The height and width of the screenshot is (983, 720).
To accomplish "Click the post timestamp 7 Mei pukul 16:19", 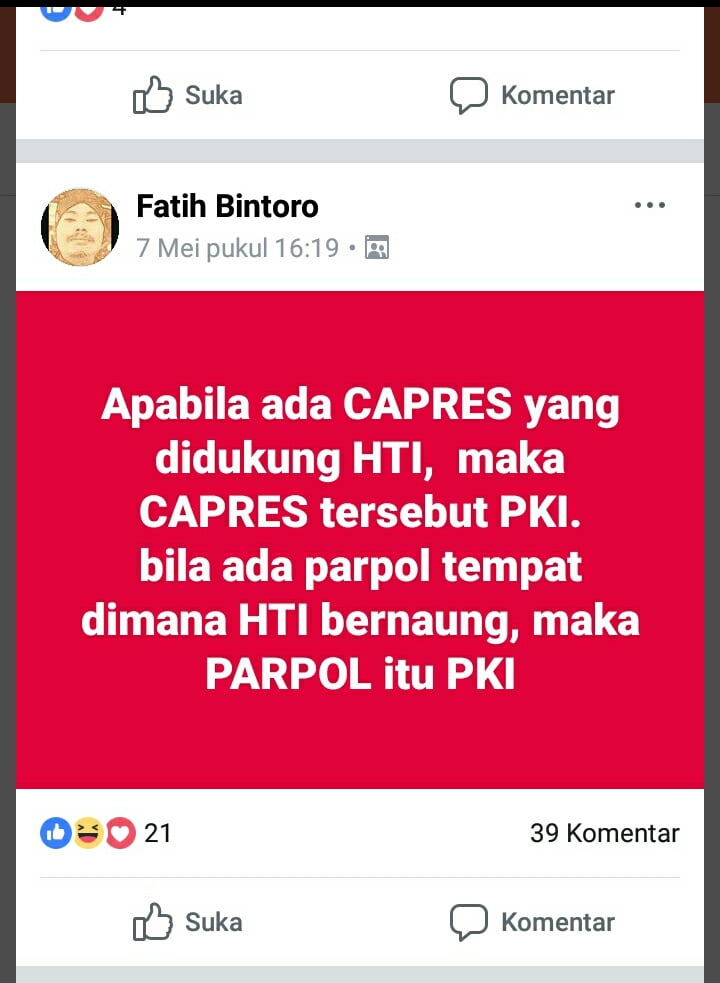I will [x=238, y=248].
